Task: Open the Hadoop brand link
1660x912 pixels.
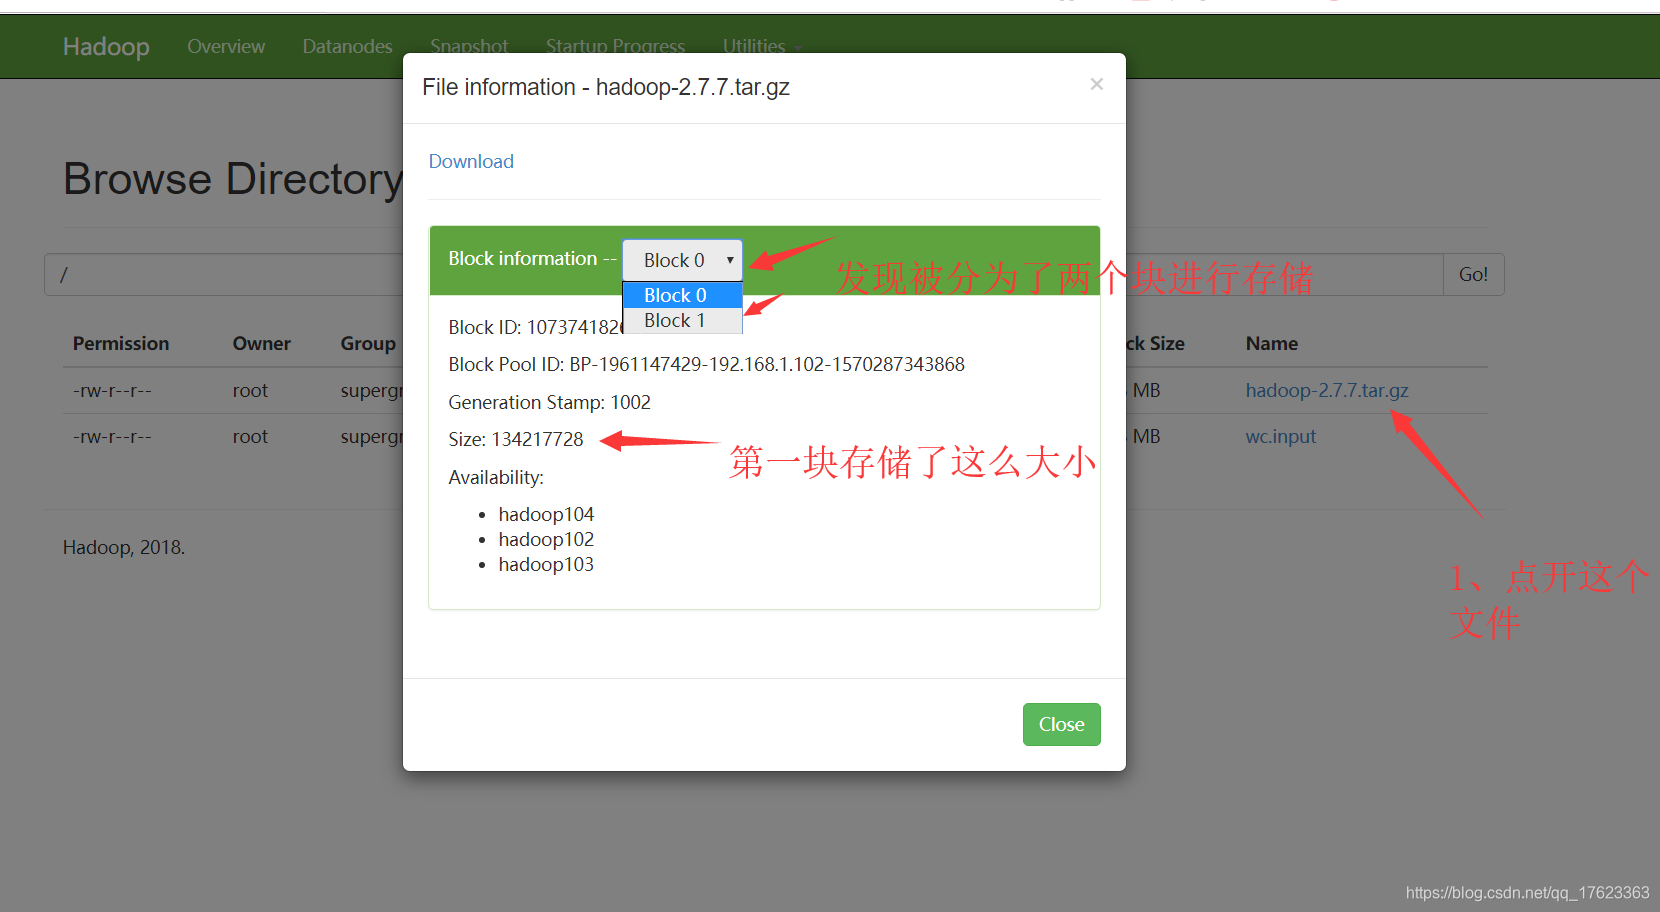Action: click(x=106, y=46)
